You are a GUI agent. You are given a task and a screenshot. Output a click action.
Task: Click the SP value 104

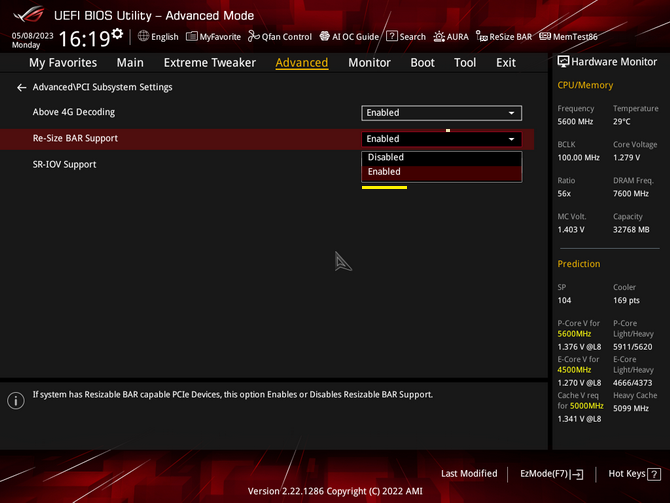click(x=564, y=300)
